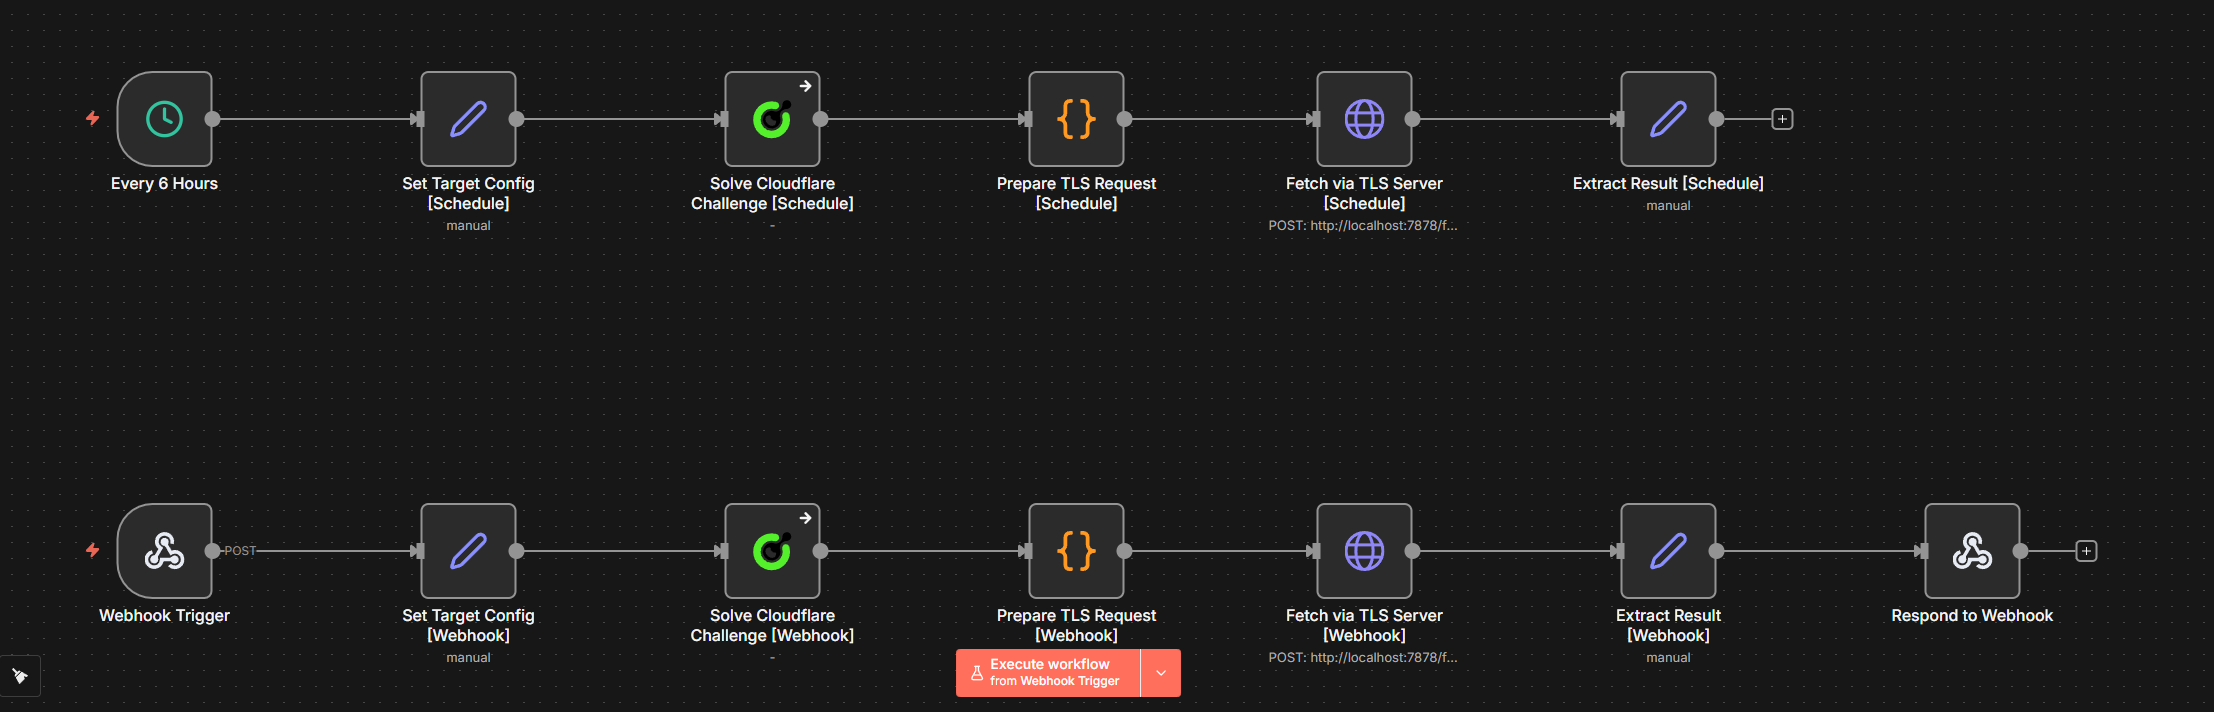Viewport: 2214px width, 712px height.
Task: Click lightning bolt beside Webhook Trigger
Action: [x=93, y=551]
